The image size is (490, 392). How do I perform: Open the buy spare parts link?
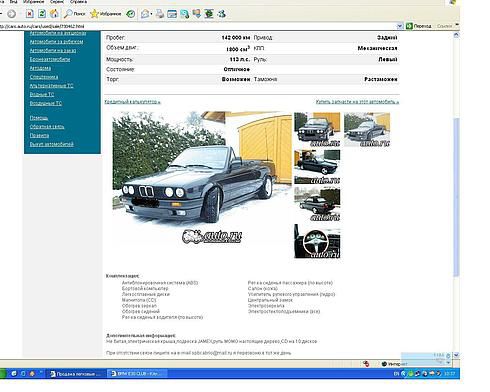[x=357, y=102]
